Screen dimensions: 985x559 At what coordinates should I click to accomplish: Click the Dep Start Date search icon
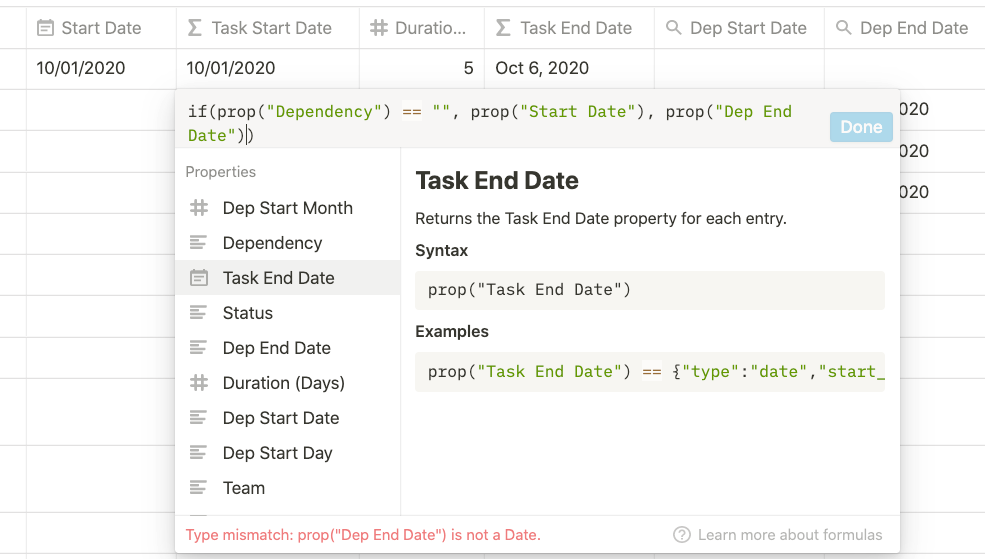(675, 28)
